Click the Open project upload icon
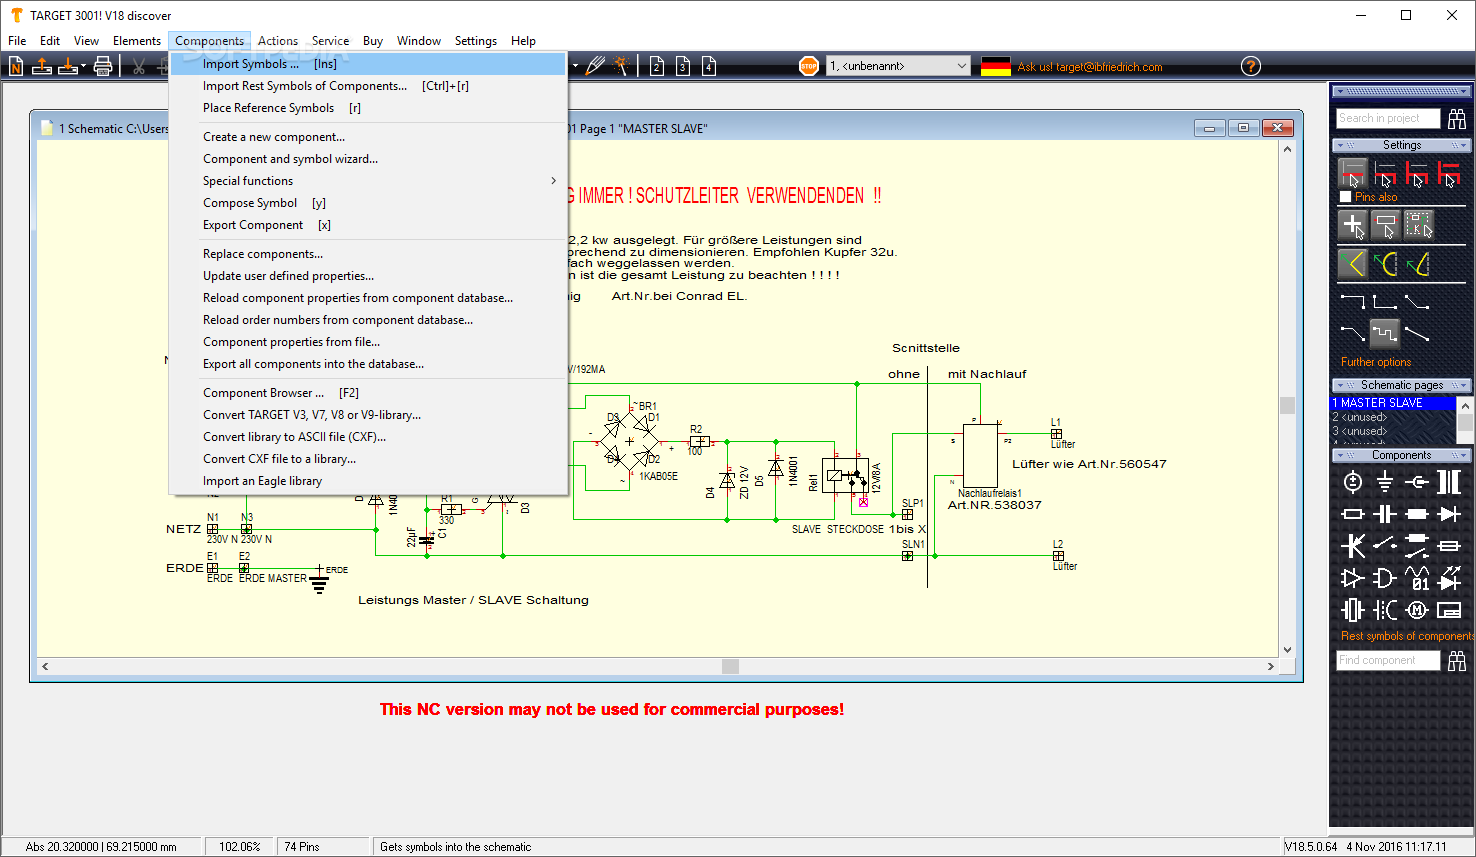 (42, 66)
